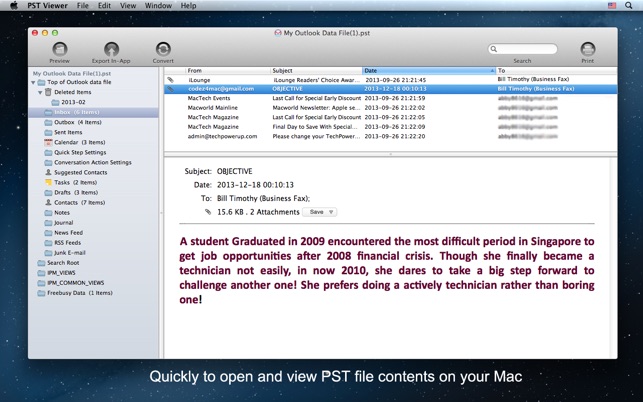Click the Suggested Contacts person icon
Screen dimensions: 643x402
(x=48, y=172)
